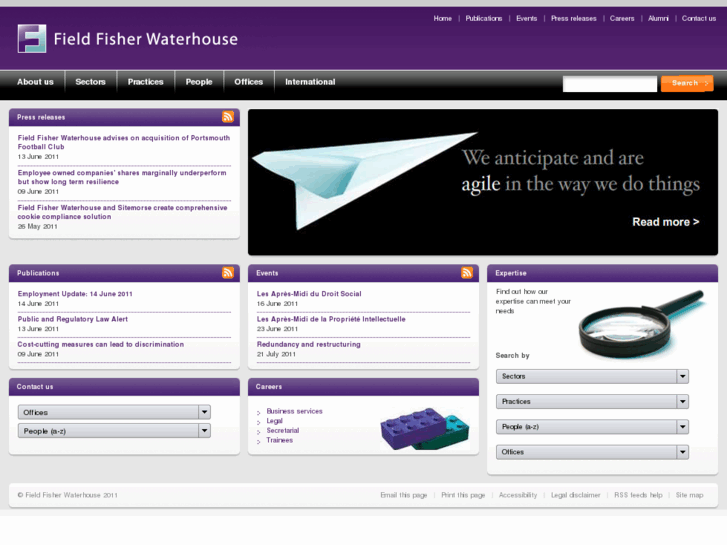Open the Sectors menu
Screen dimensions: 727x545
[x=90, y=82]
